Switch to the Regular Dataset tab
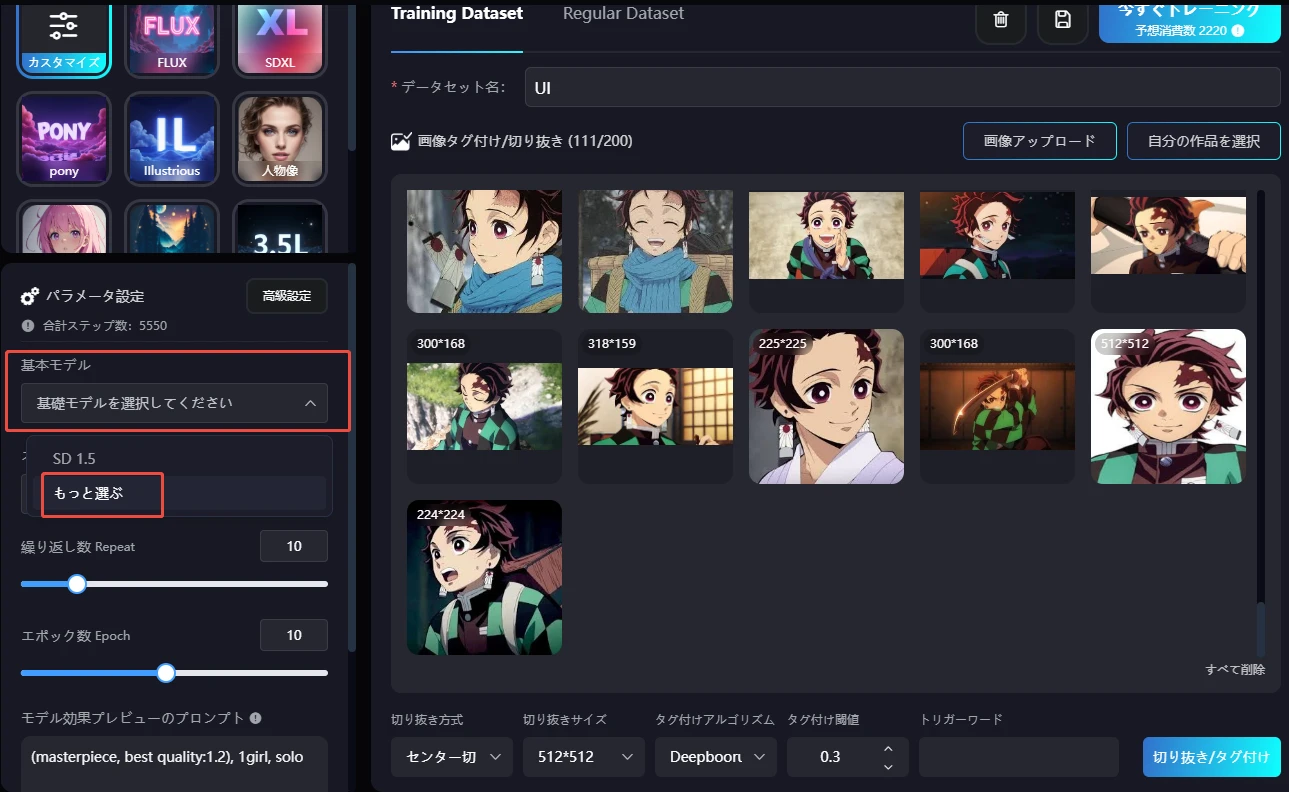 click(623, 14)
